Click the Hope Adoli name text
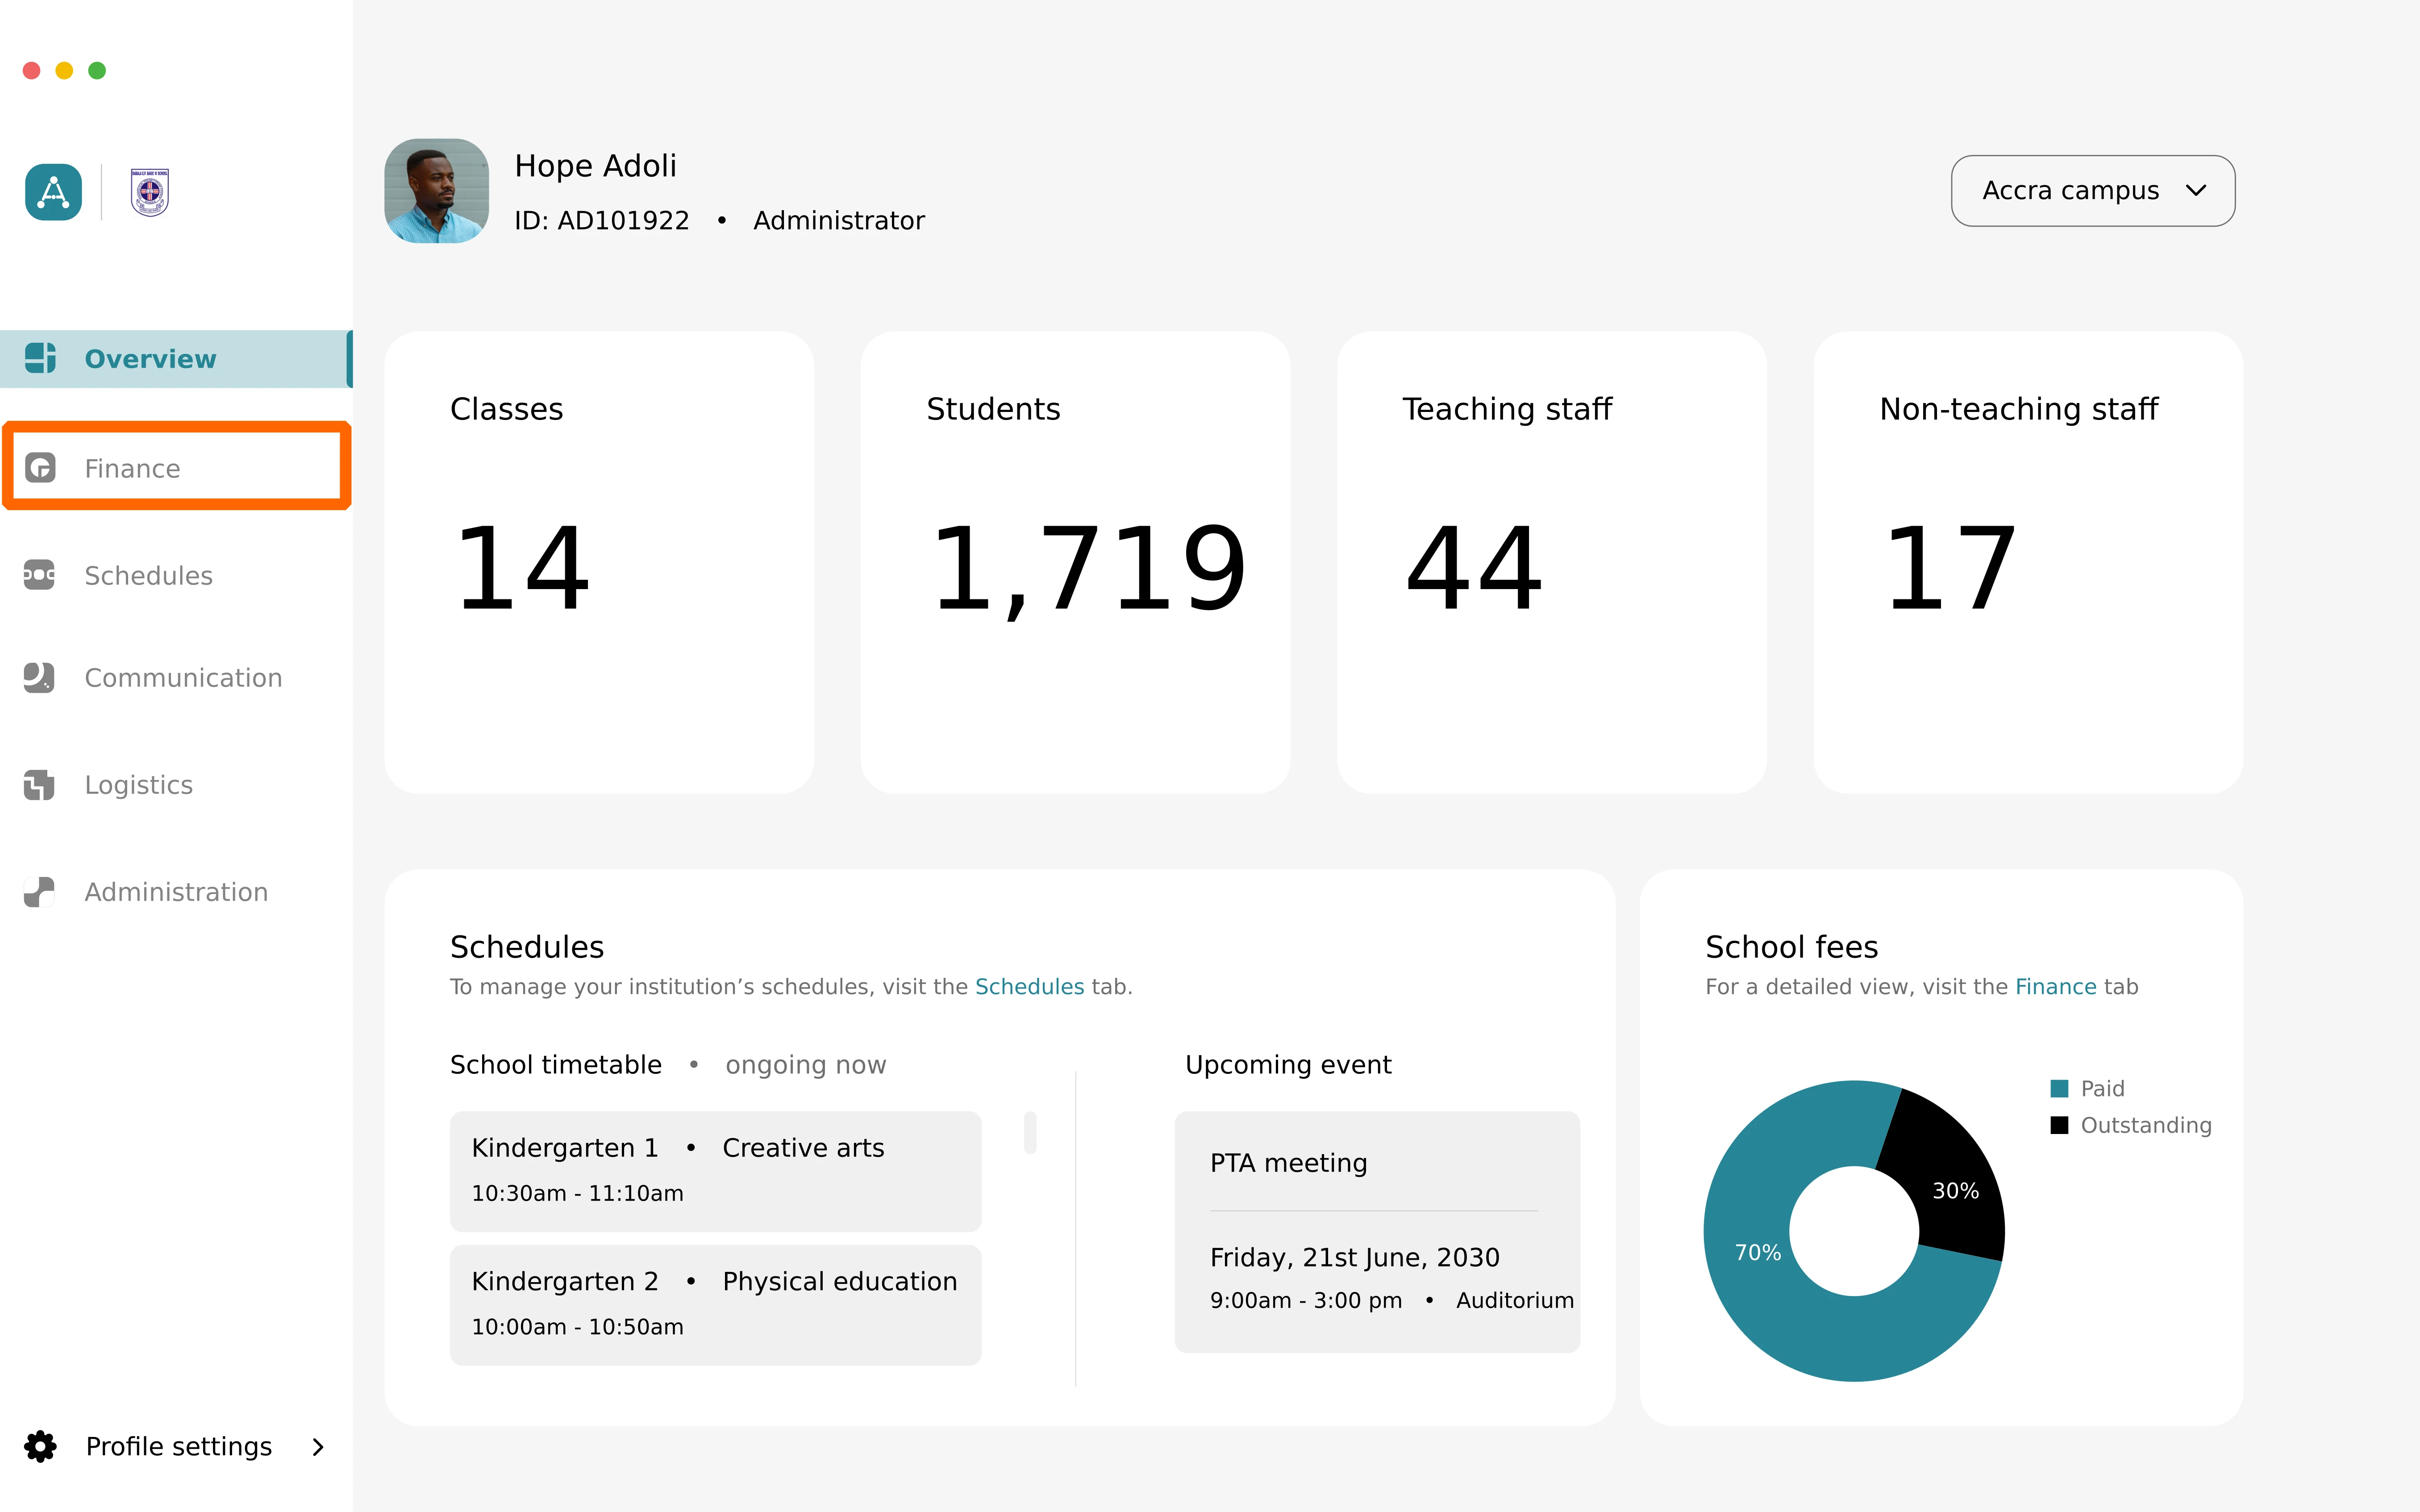The height and width of the screenshot is (1512, 2420). [596, 166]
